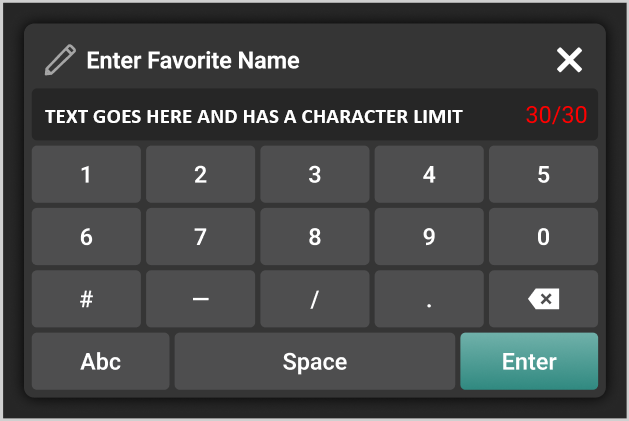Tap the number 1 key

tap(86, 175)
